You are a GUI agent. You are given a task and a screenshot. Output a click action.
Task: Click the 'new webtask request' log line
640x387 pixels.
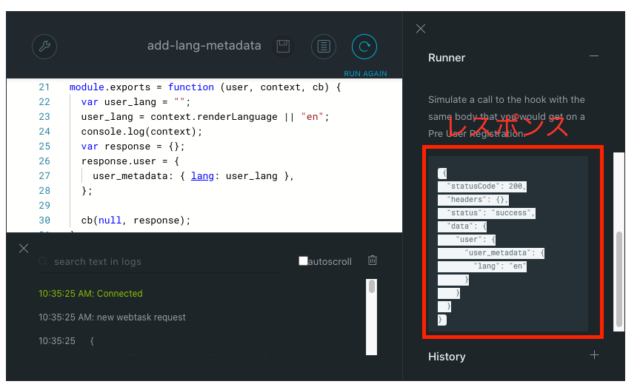tap(112, 317)
